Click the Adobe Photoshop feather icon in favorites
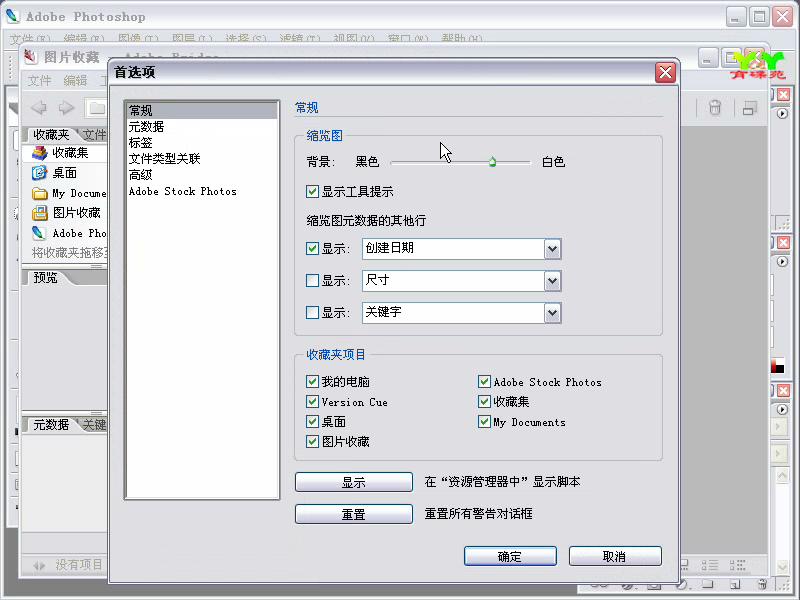Screen dimensions: 800x600 click(x=39, y=233)
